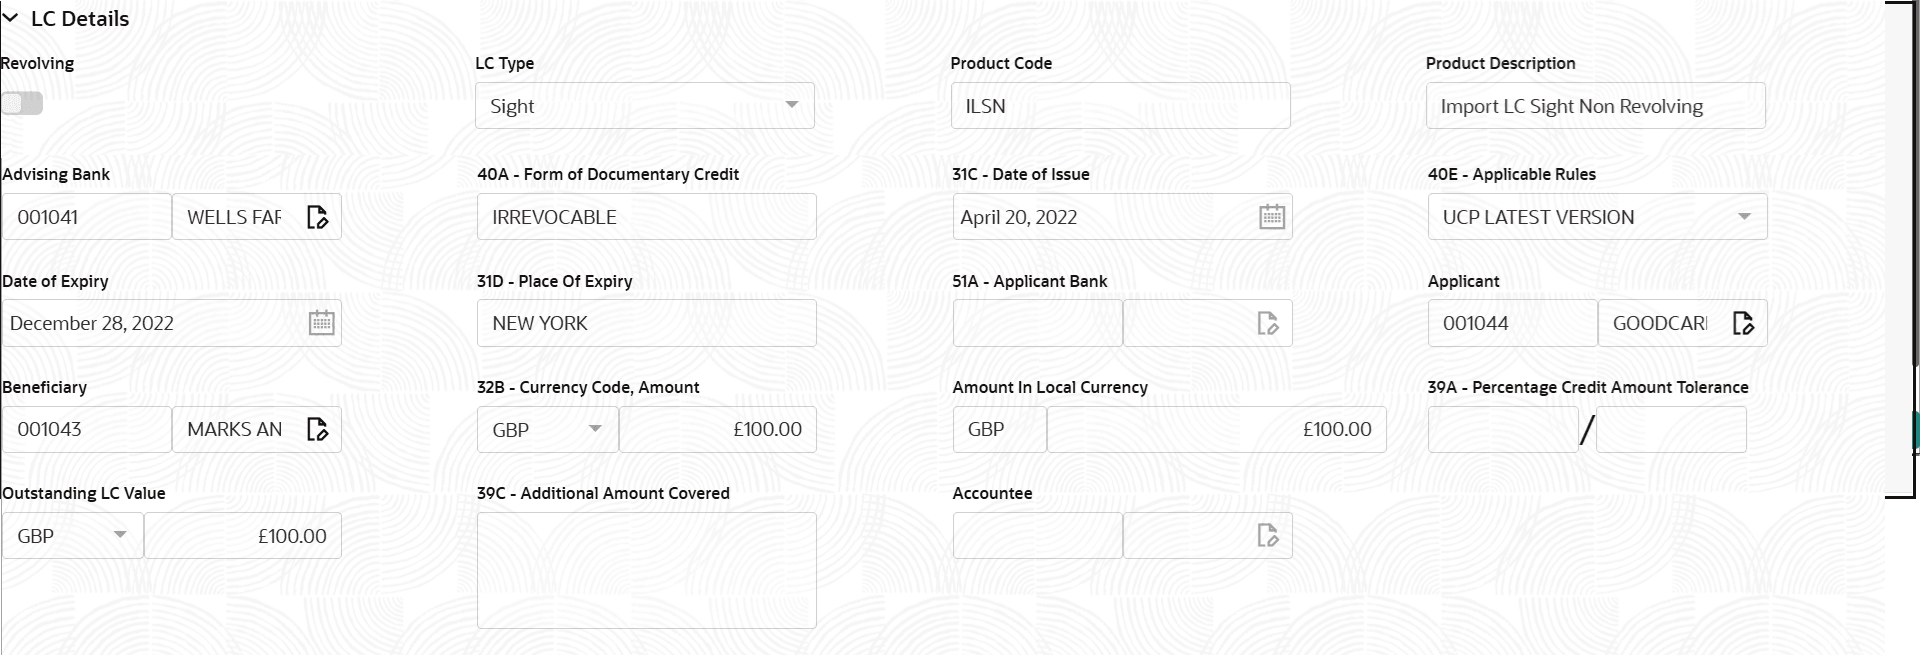1922x655 pixels.
Task: Open the Advising Bank party lookup icon
Action: (x=318, y=216)
